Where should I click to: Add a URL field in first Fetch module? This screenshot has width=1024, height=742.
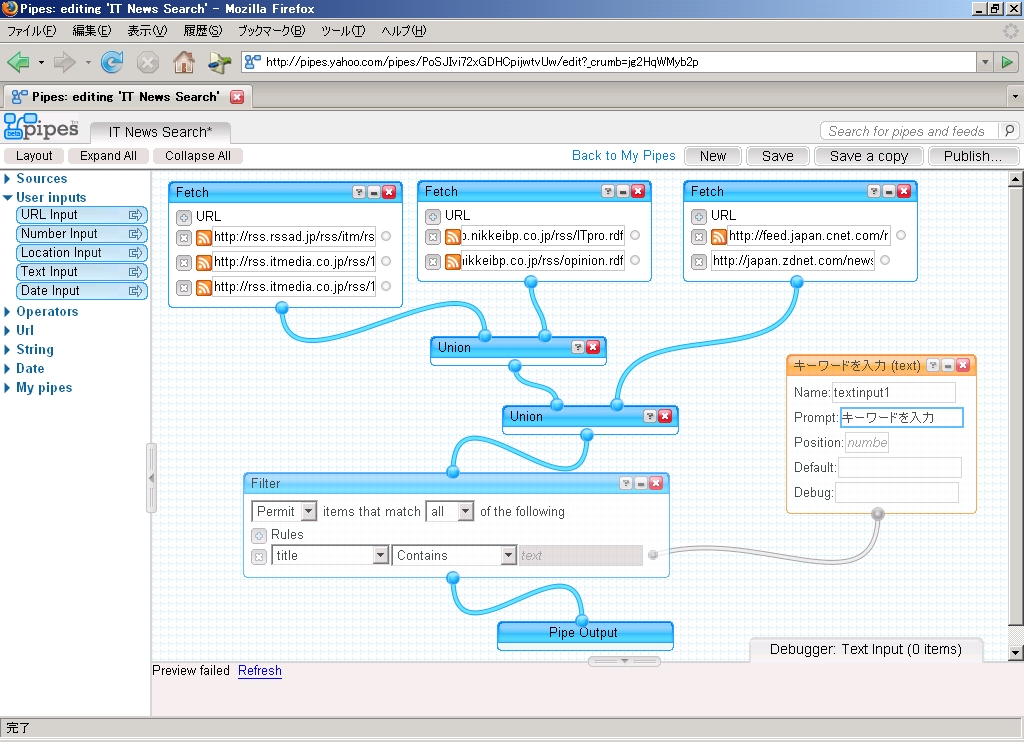(x=183, y=216)
